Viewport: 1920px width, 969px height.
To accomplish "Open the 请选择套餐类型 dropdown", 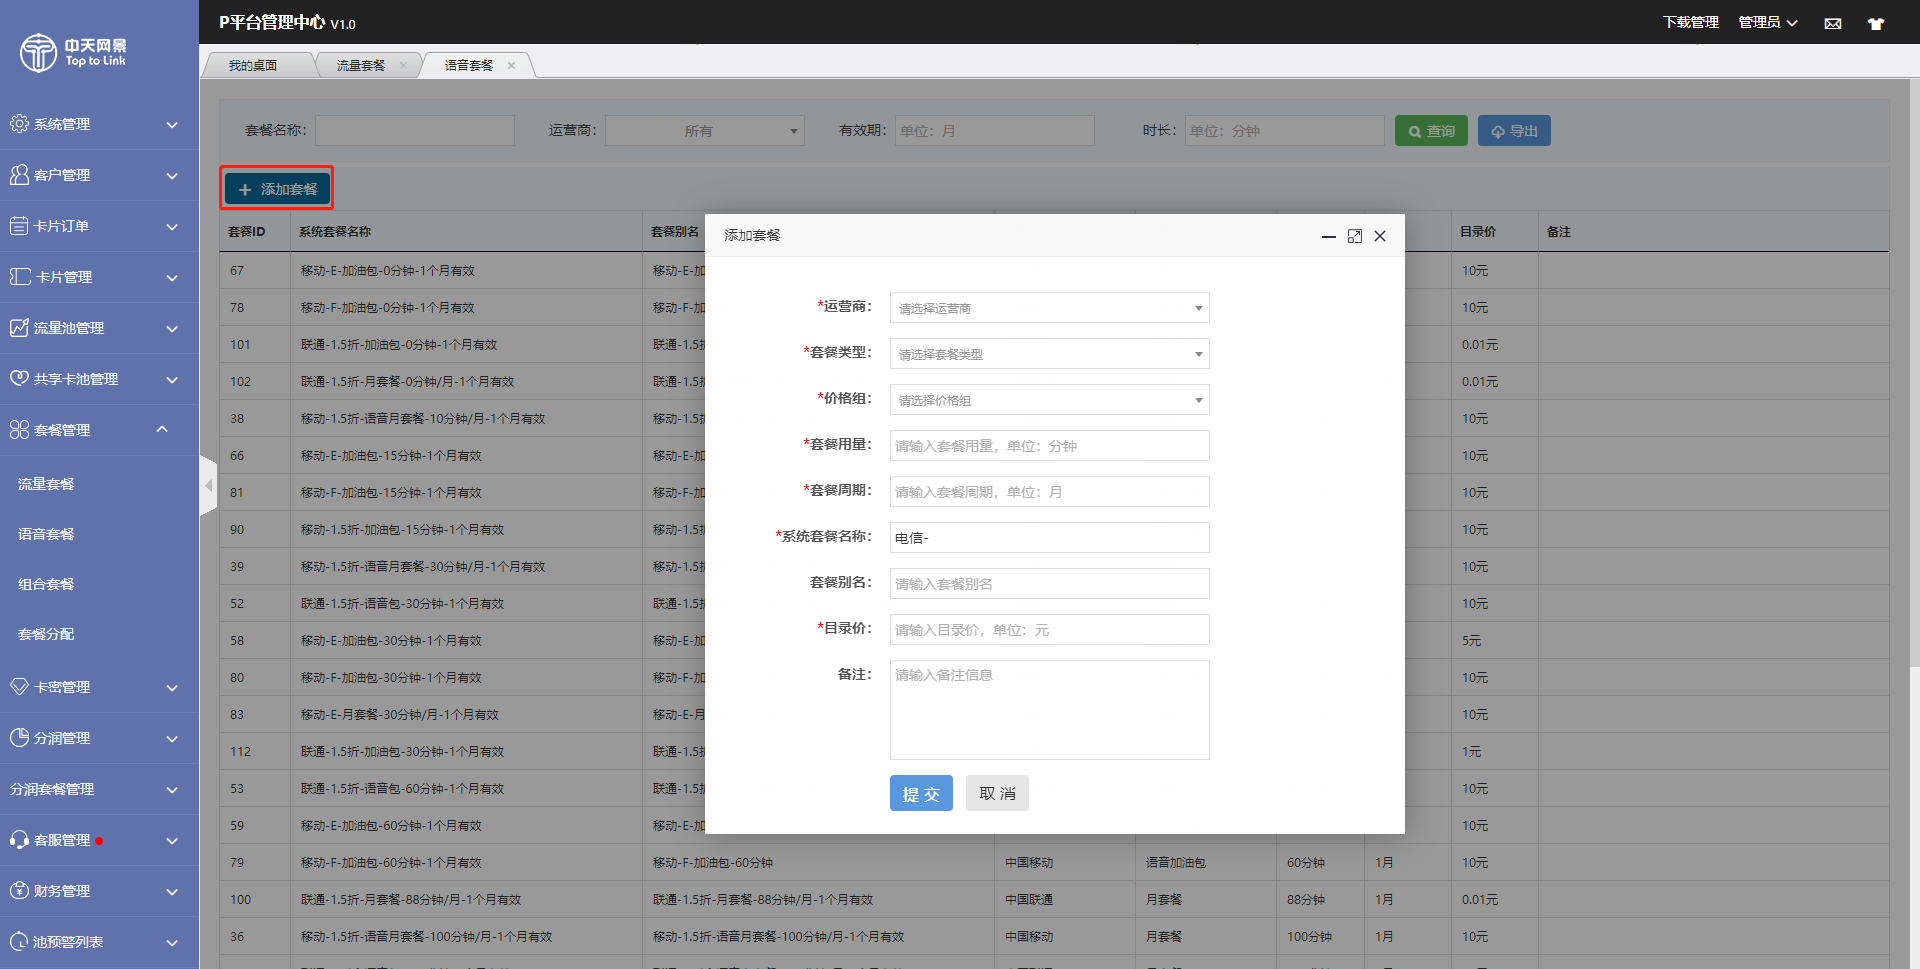I will click(1049, 354).
